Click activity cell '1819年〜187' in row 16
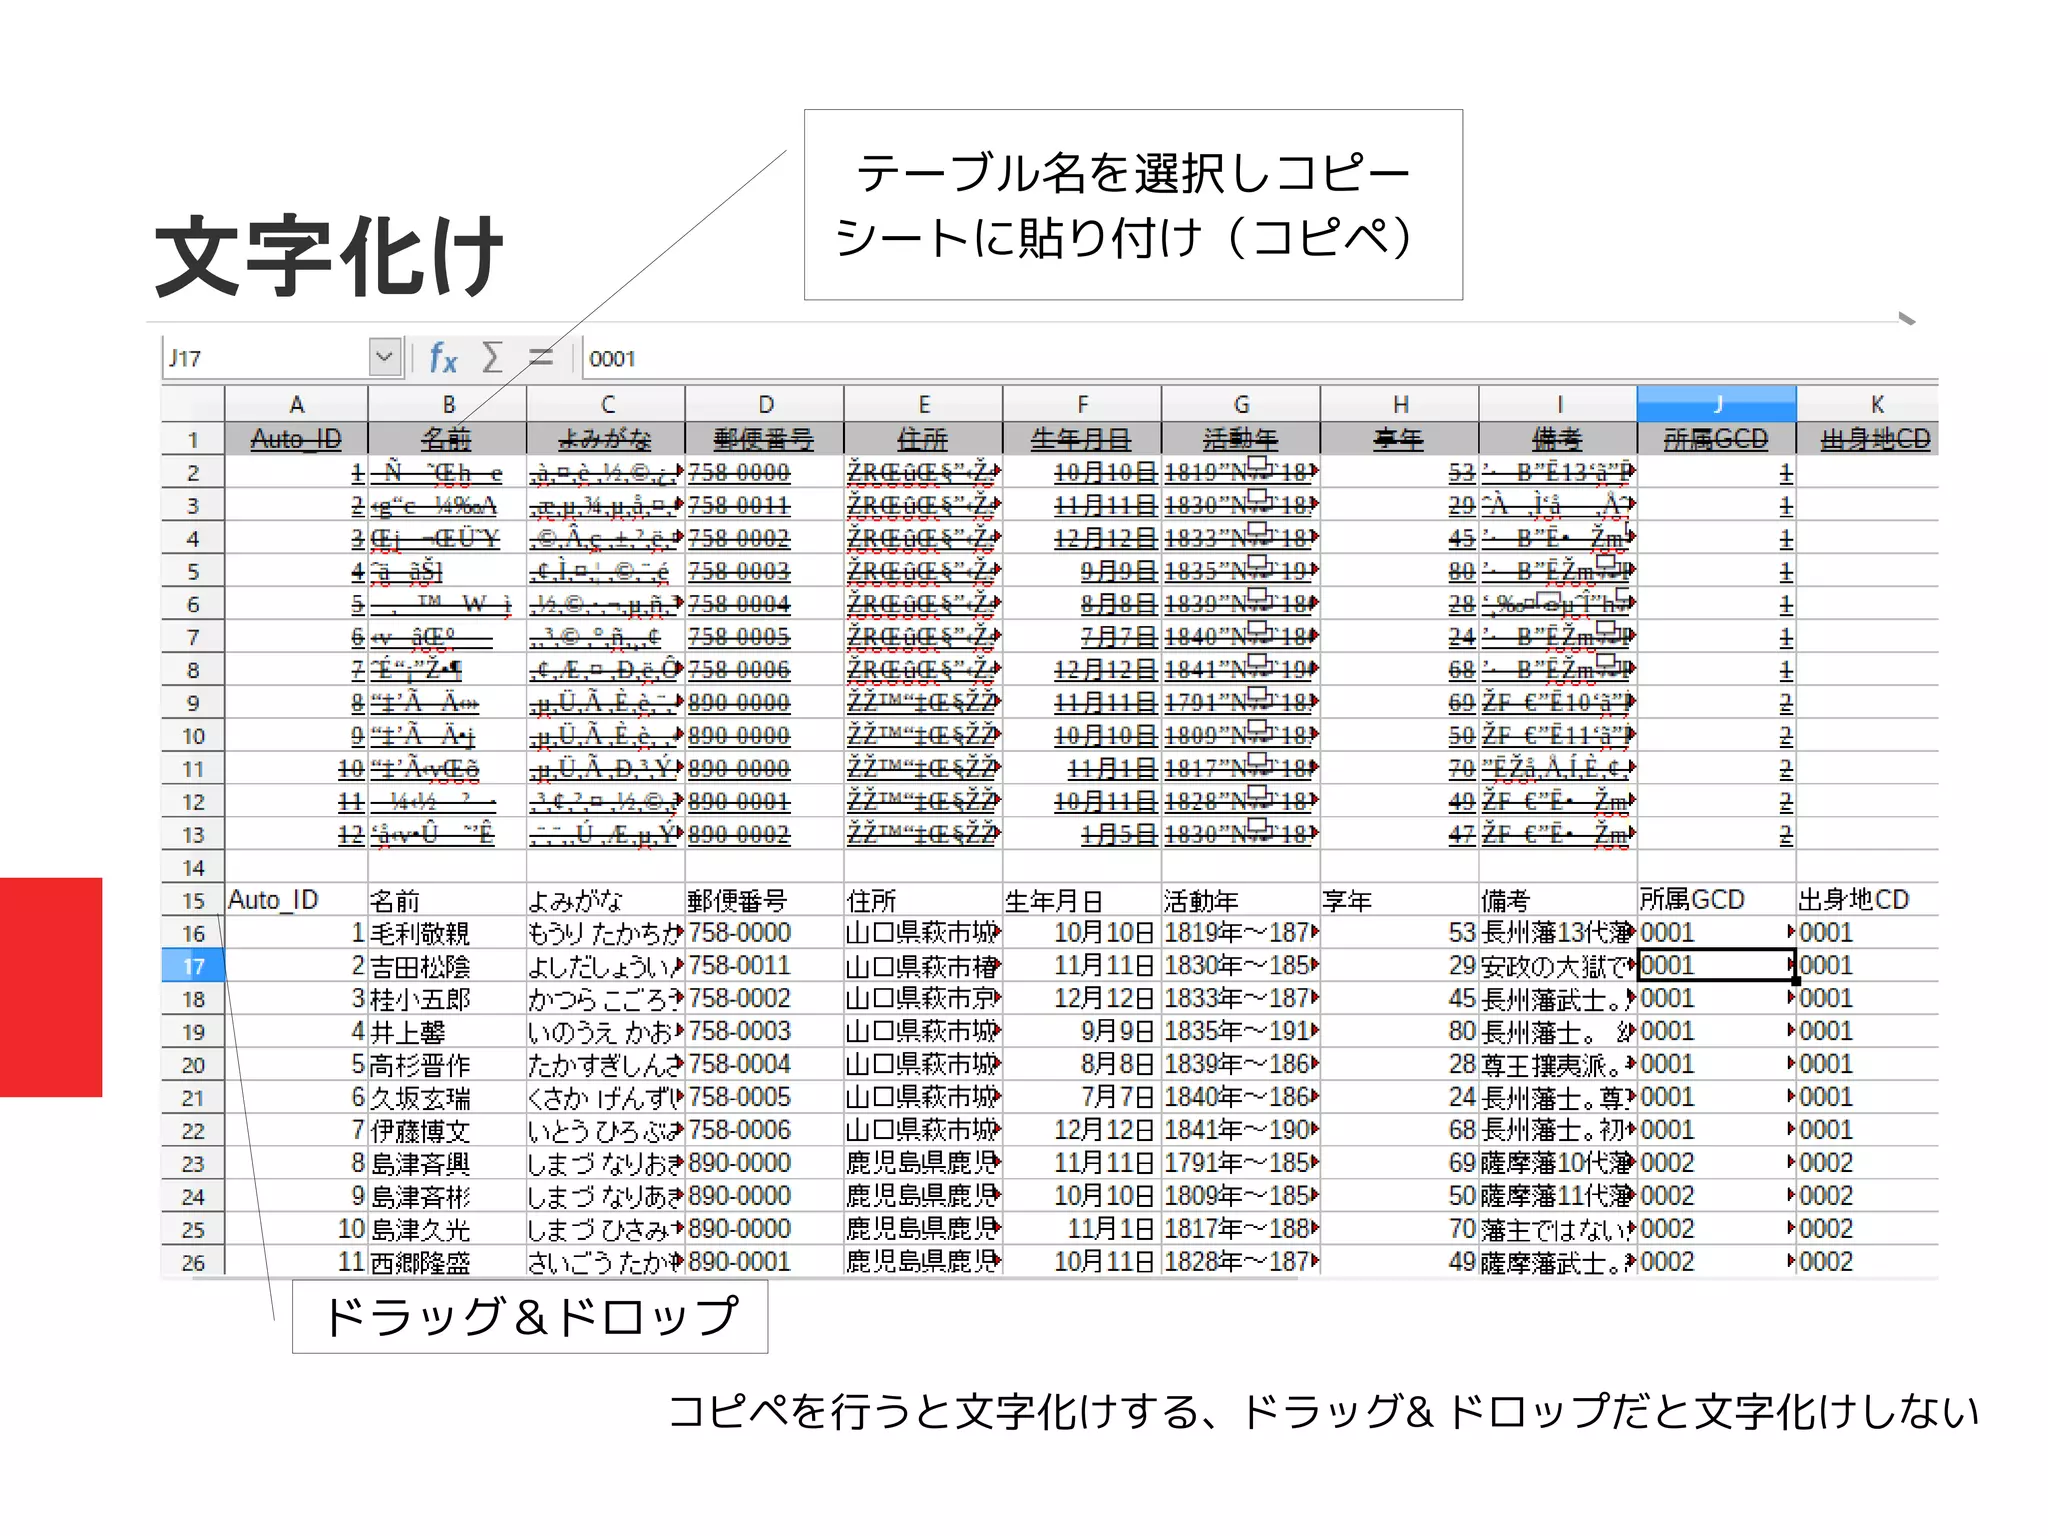2048x1536 pixels. point(1241,933)
